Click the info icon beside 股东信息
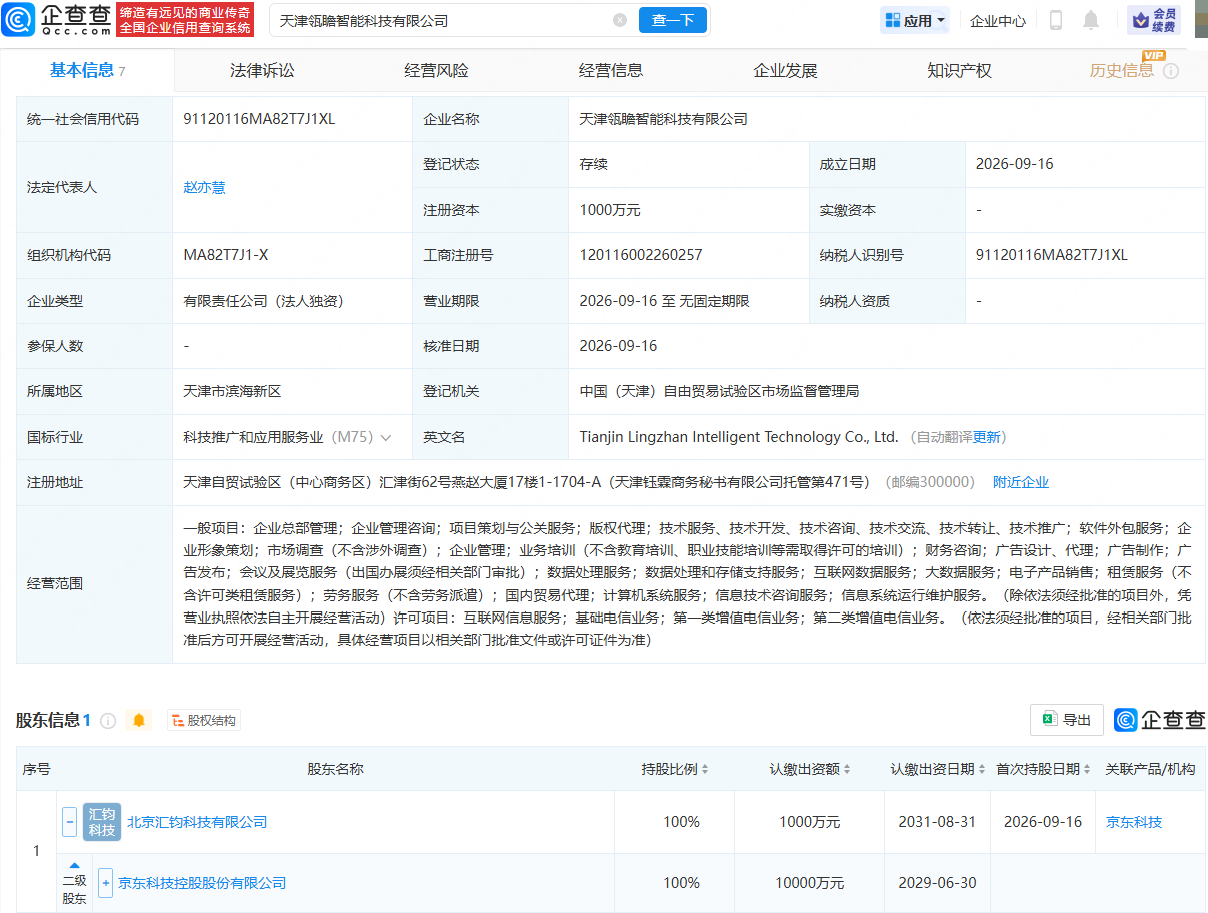The image size is (1208, 913). [108, 720]
